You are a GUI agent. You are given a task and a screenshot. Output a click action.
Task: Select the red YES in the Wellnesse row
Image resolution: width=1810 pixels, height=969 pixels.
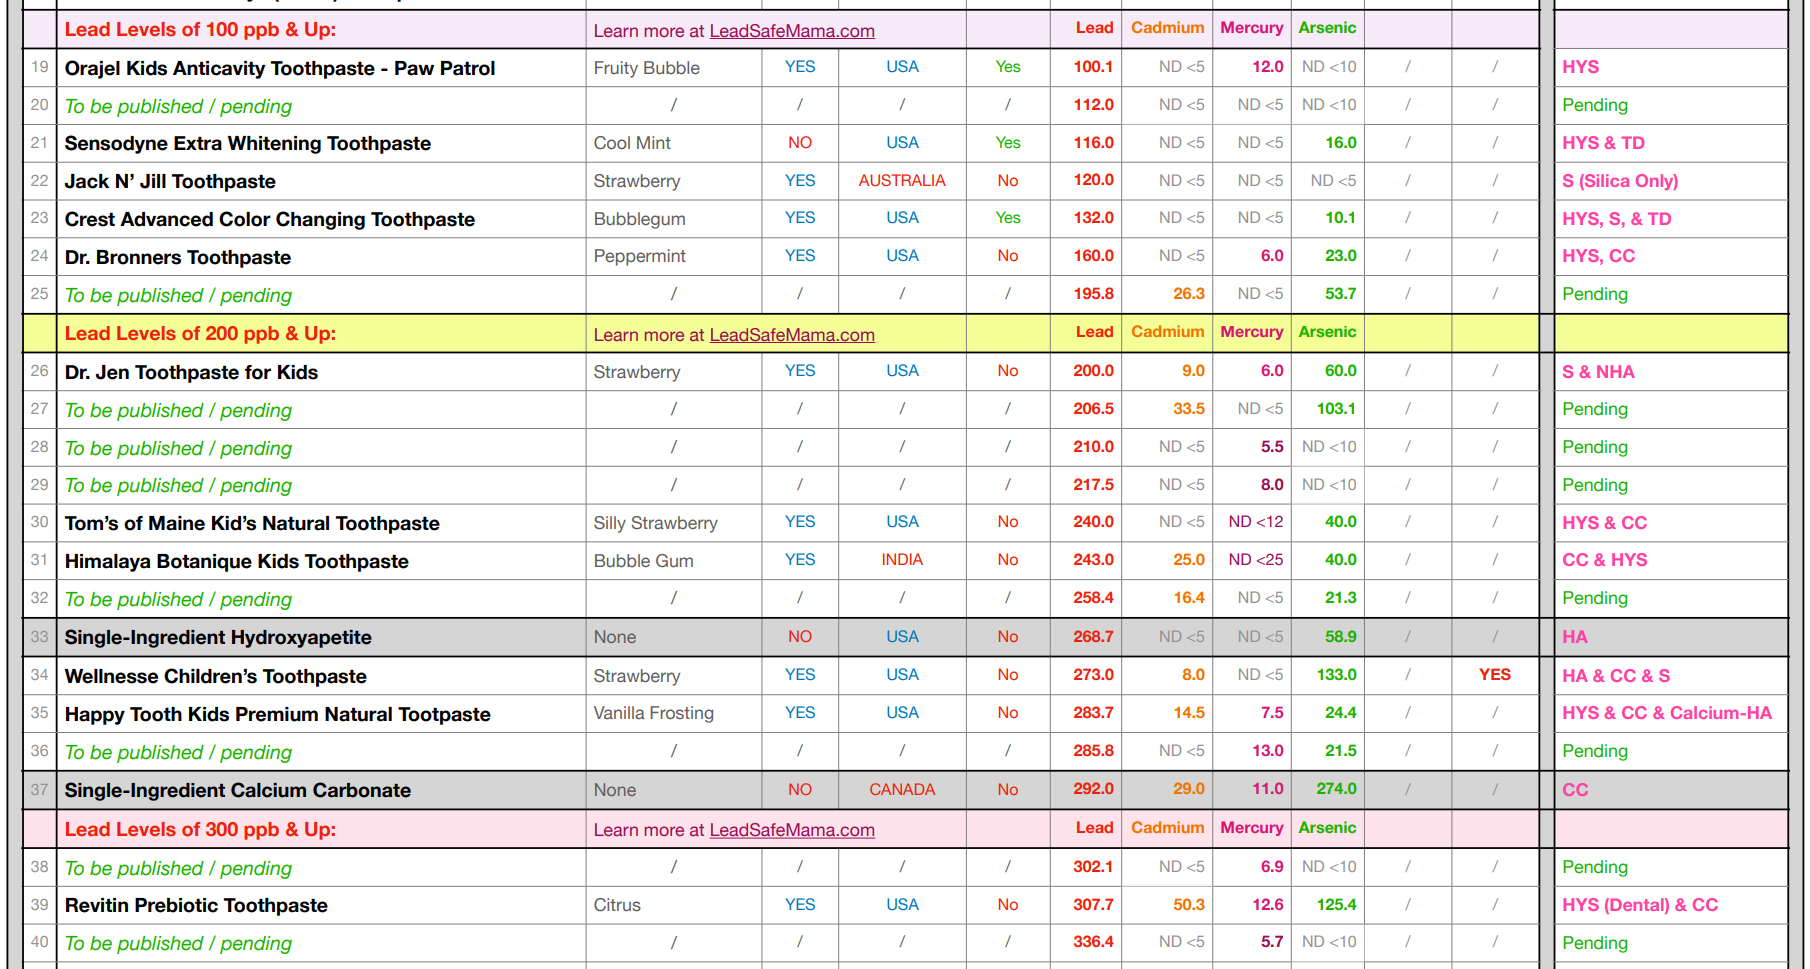pos(1495,674)
